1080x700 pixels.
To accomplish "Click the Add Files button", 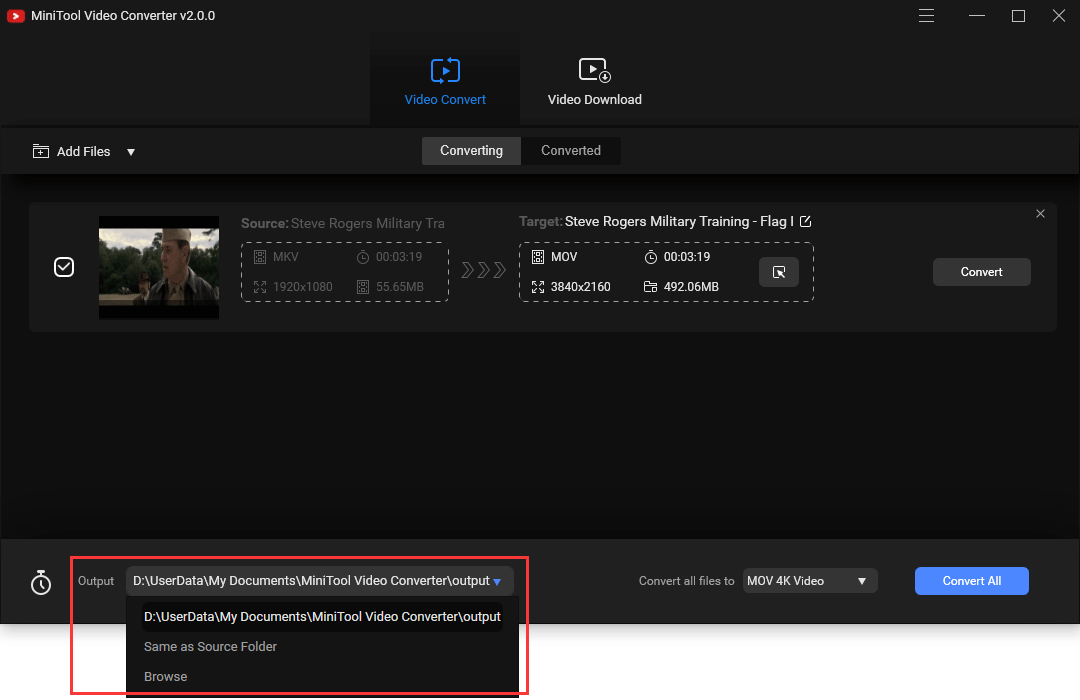I will [x=72, y=152].
